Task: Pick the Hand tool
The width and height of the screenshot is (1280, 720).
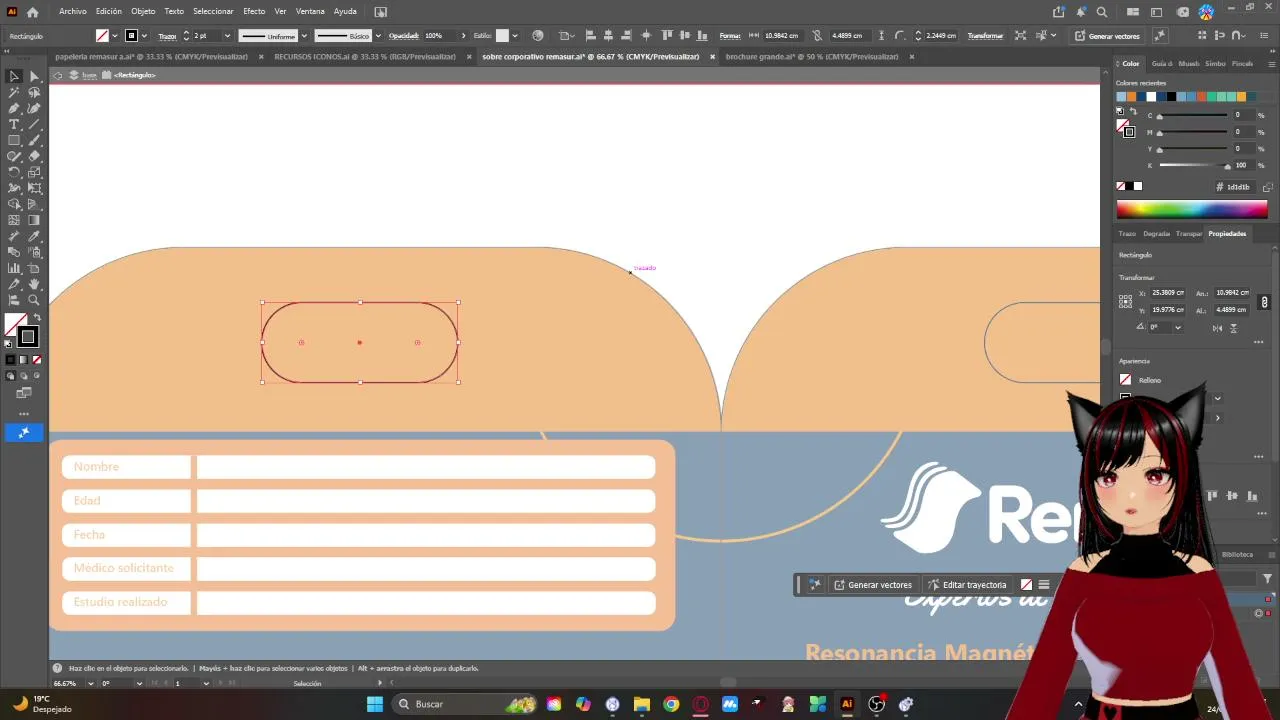Action: pyautogui.click(x=34, y=284)
